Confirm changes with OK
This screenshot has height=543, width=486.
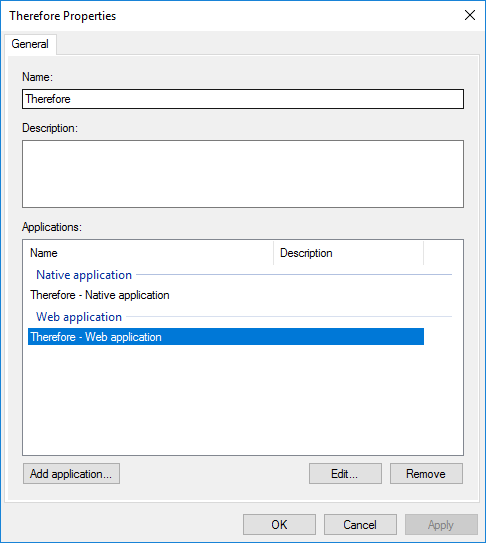(x=279, y=525)
